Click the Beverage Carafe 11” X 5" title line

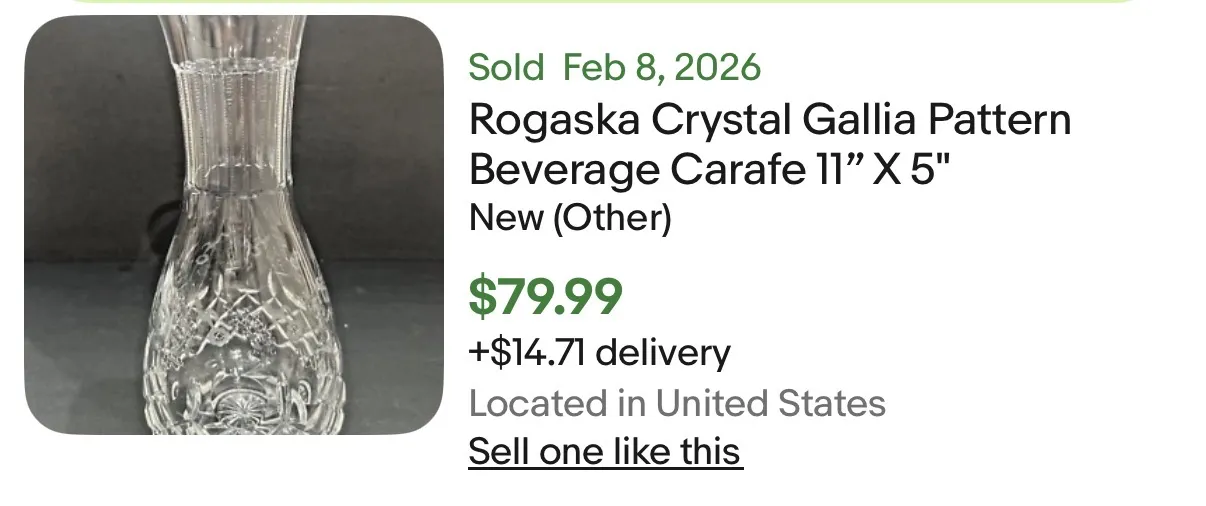tap(706, 170)
